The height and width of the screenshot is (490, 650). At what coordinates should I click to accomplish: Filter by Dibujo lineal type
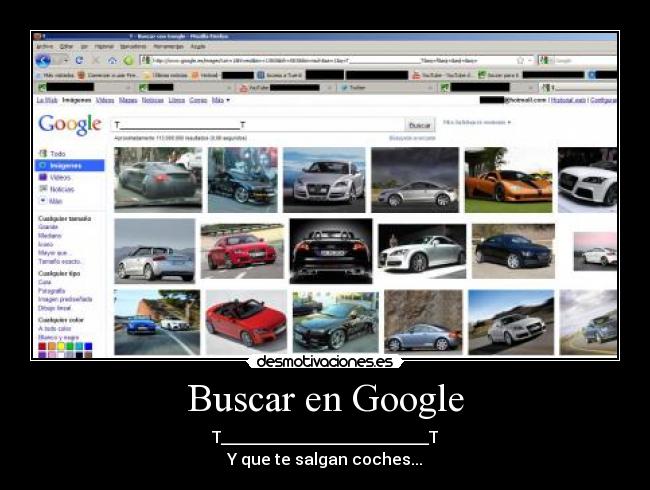click(55, 308)
